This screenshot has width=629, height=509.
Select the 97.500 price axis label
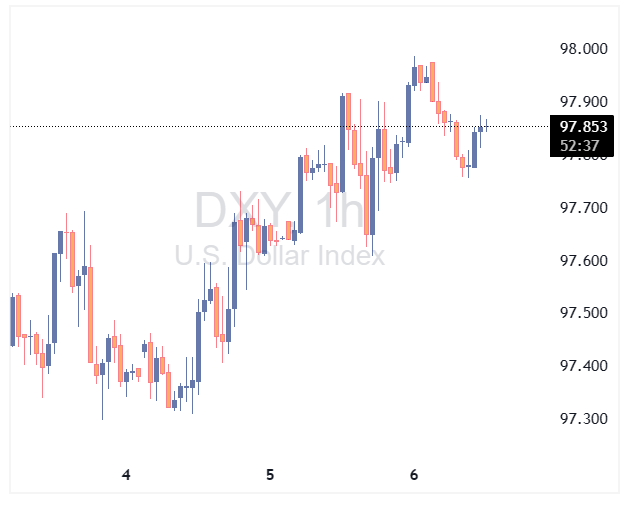tap(584, 313)
